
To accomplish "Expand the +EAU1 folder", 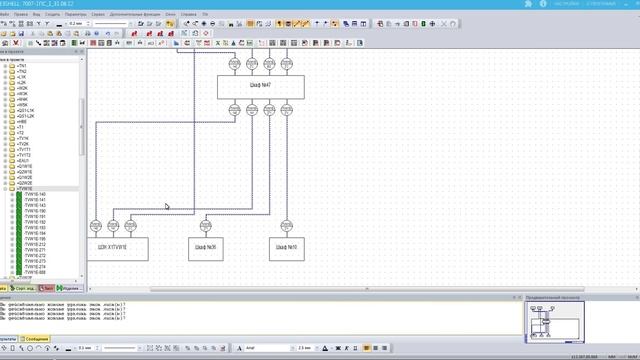I will coord(5,161).
